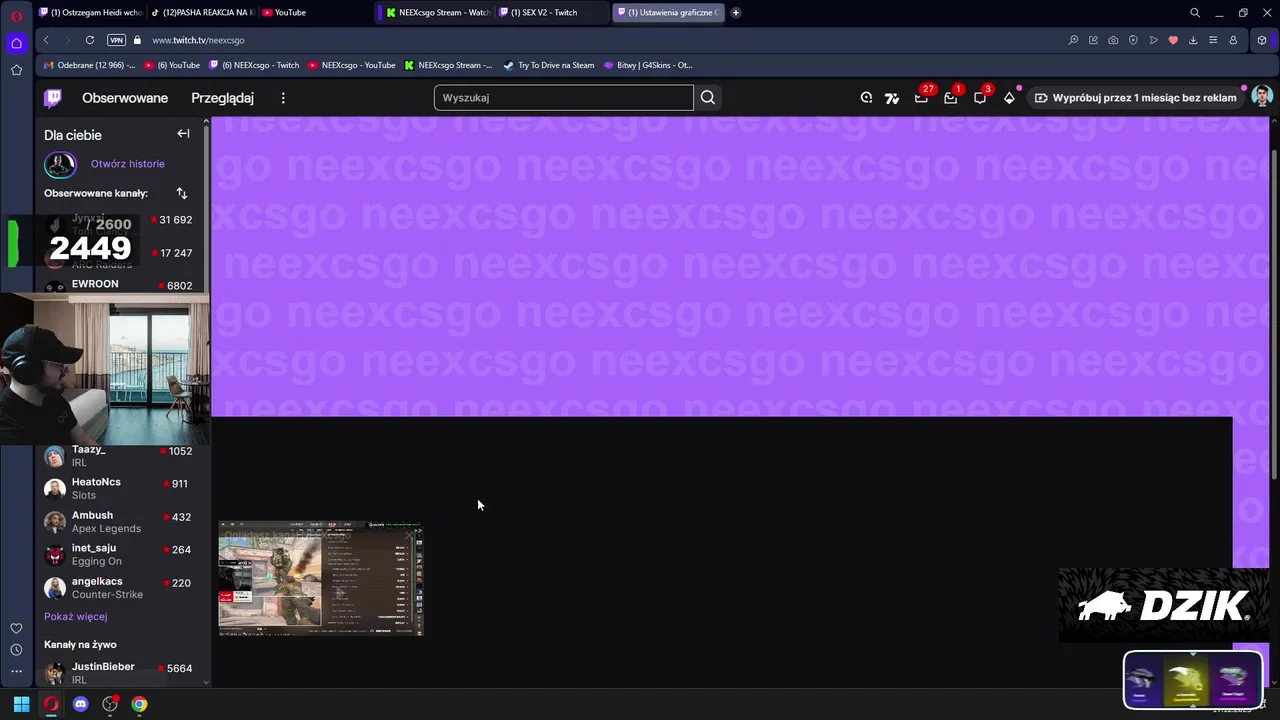Screen dimensions: 1280x720
Task: Open the Bits diamond icon
Action: [x=1009, y=98]
